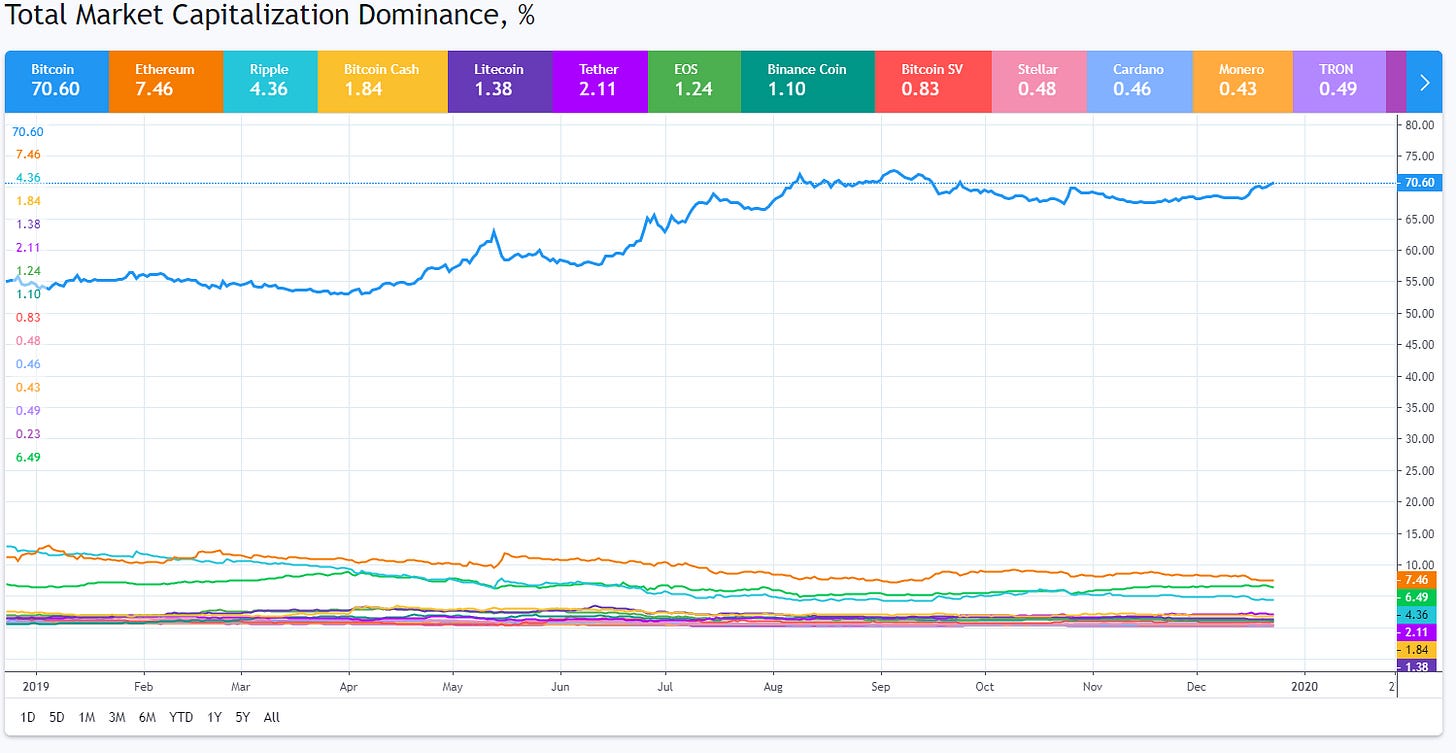The height and width of the screenshot is (753, 1456).
Task: Set chart range to 1Y
Action: click(214, 717)
